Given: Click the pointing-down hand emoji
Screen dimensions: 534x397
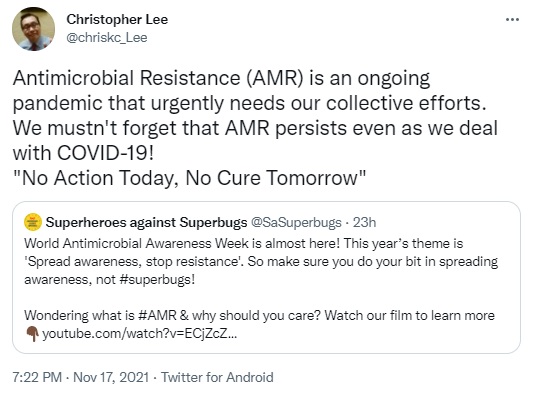Looking at the screenshot, I should click(32, 334).
